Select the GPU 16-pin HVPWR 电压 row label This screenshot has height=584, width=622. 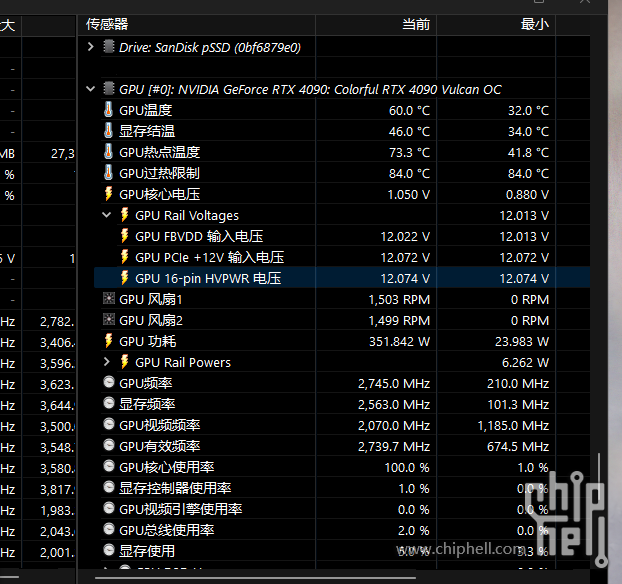[208, 279]
